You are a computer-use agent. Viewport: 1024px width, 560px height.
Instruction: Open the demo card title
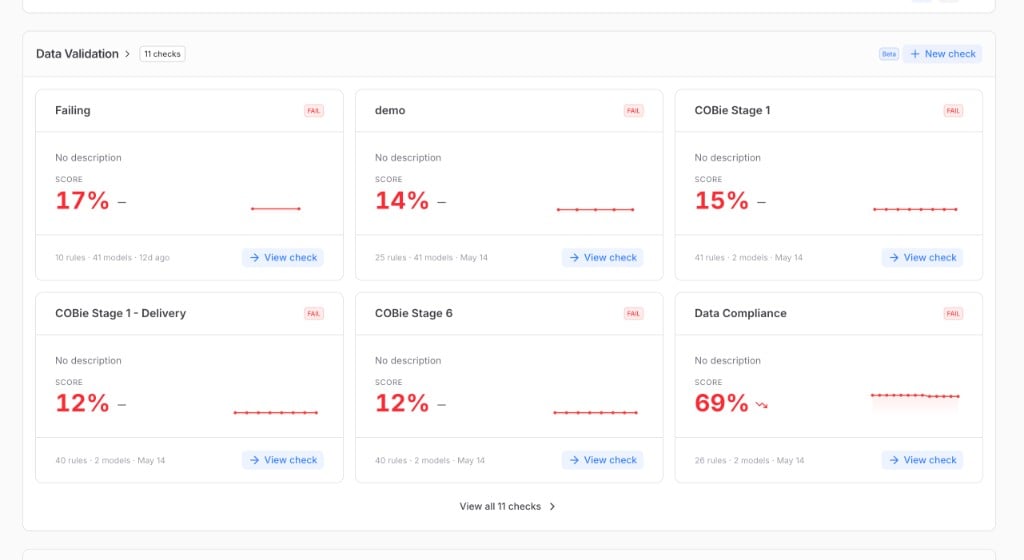tap(390, 110)
